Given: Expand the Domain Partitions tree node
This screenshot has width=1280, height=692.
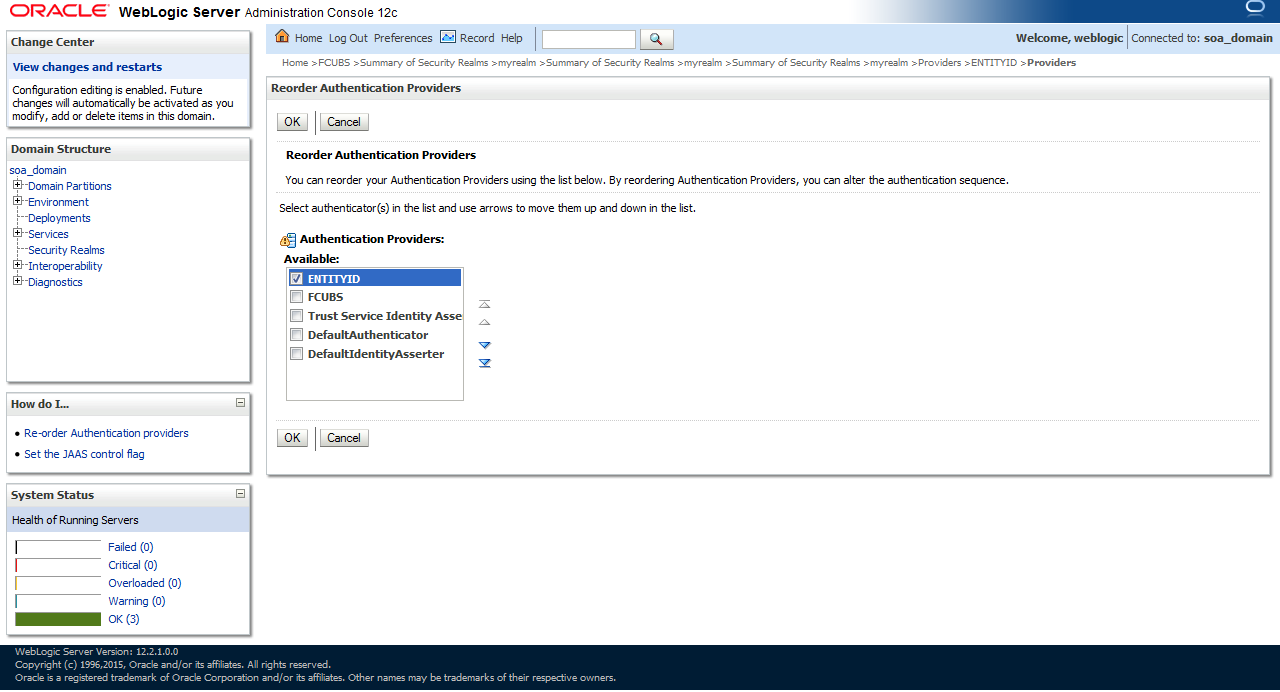Looking at the screenshot, I should [x=18, y=185].
